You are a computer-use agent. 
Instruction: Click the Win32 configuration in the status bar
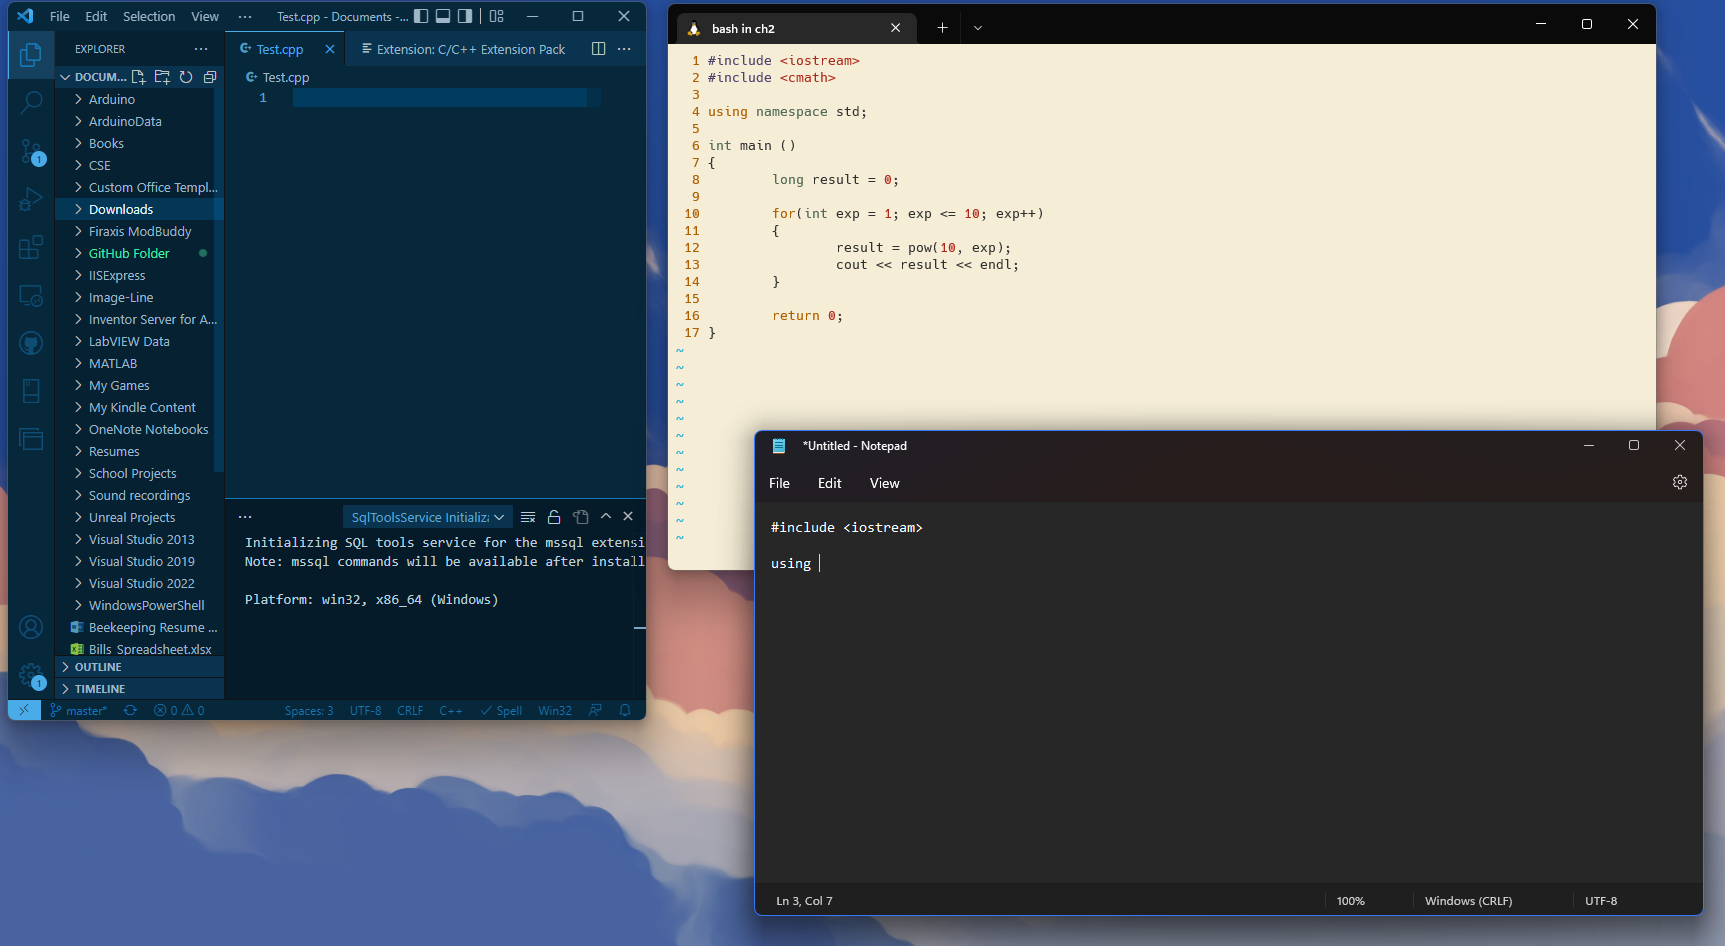point(555,710)
